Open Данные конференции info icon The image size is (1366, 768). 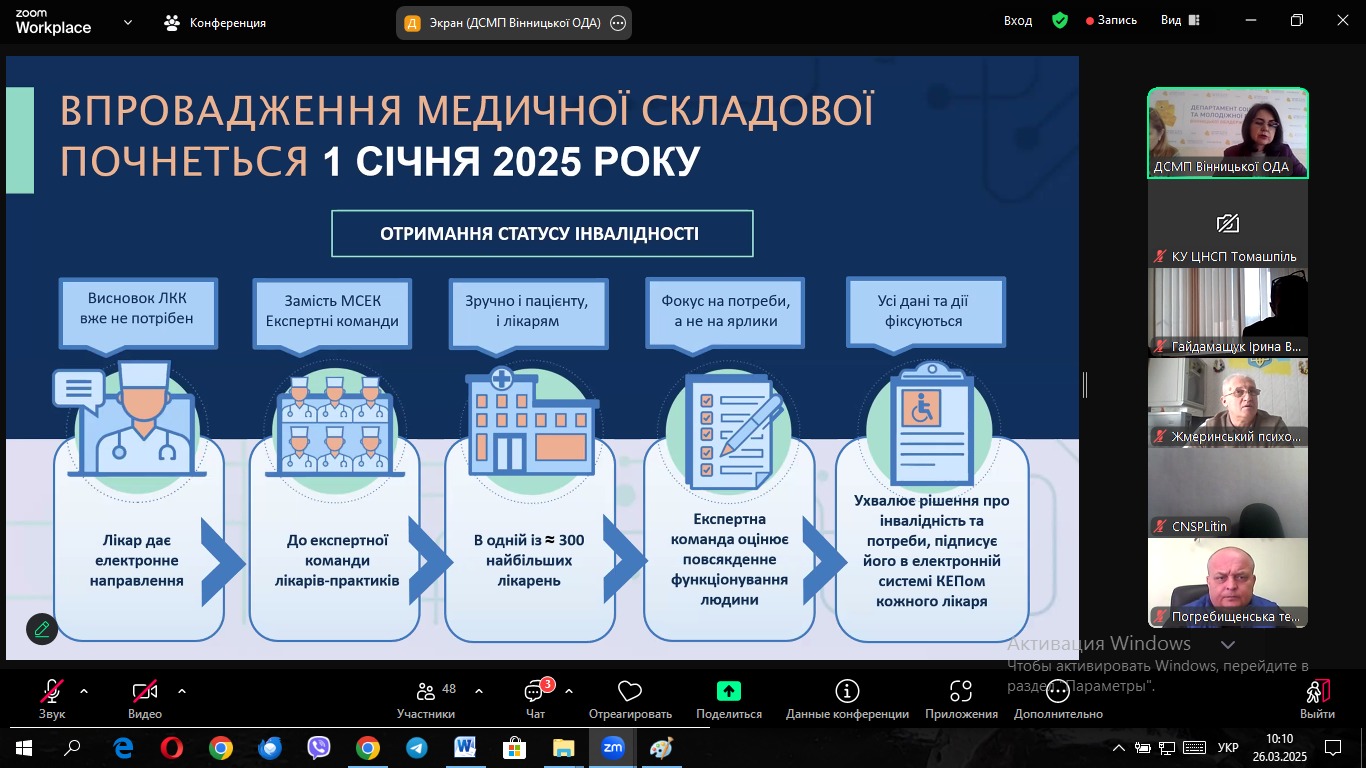pyautogui.click(x=847, y=691)
